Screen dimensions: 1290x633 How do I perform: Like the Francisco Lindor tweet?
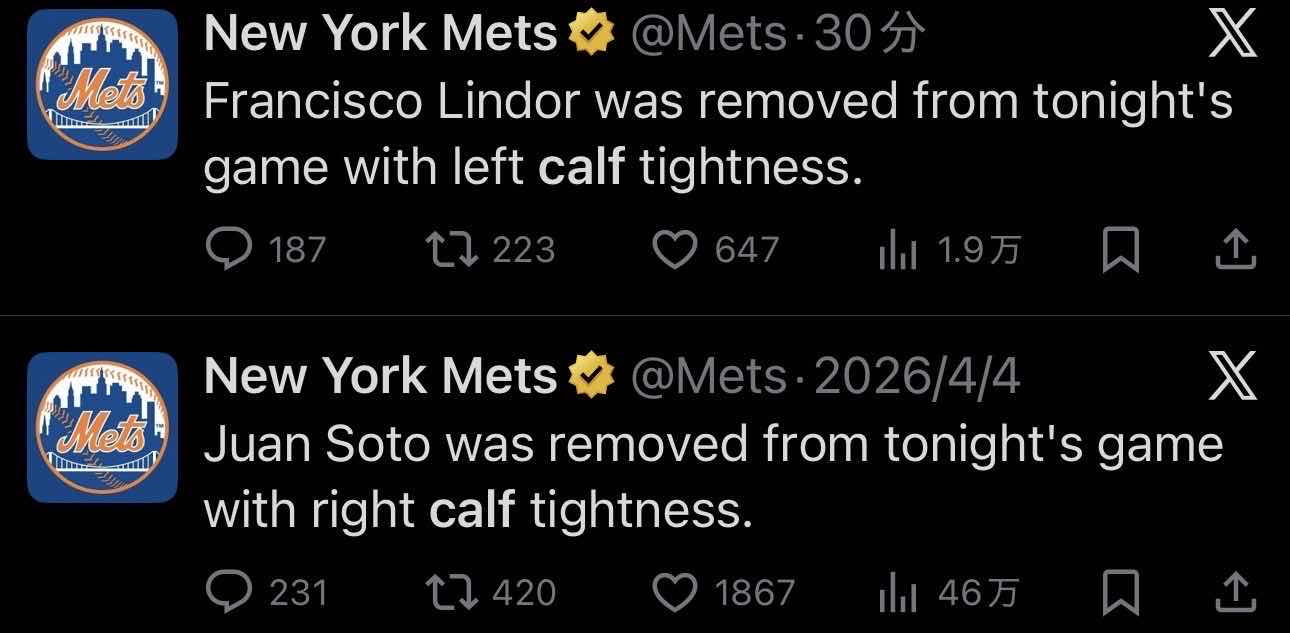[x=675, y=250]
